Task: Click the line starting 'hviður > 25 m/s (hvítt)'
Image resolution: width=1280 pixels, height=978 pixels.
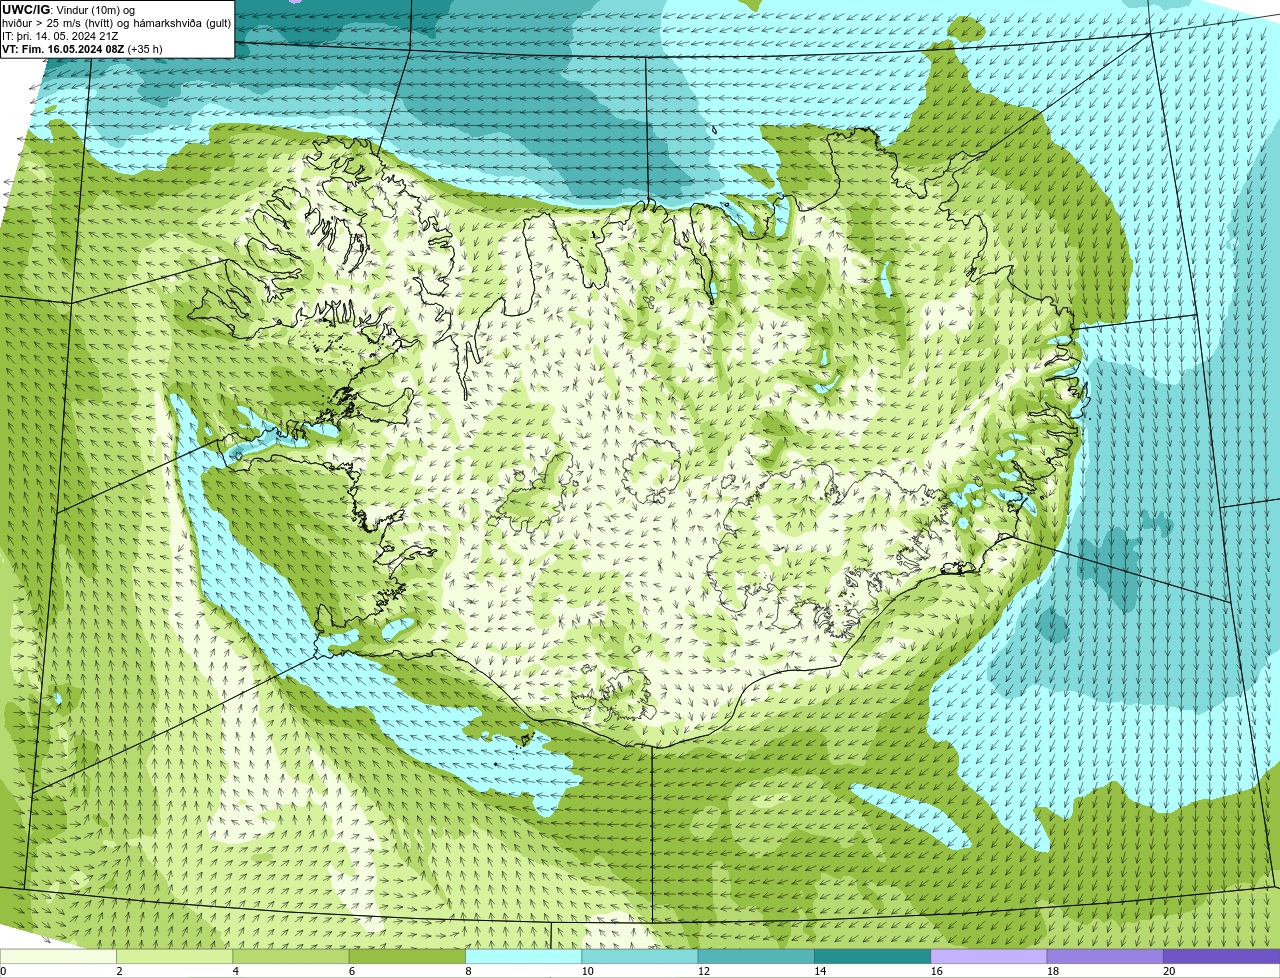Action: click(116, 22)
